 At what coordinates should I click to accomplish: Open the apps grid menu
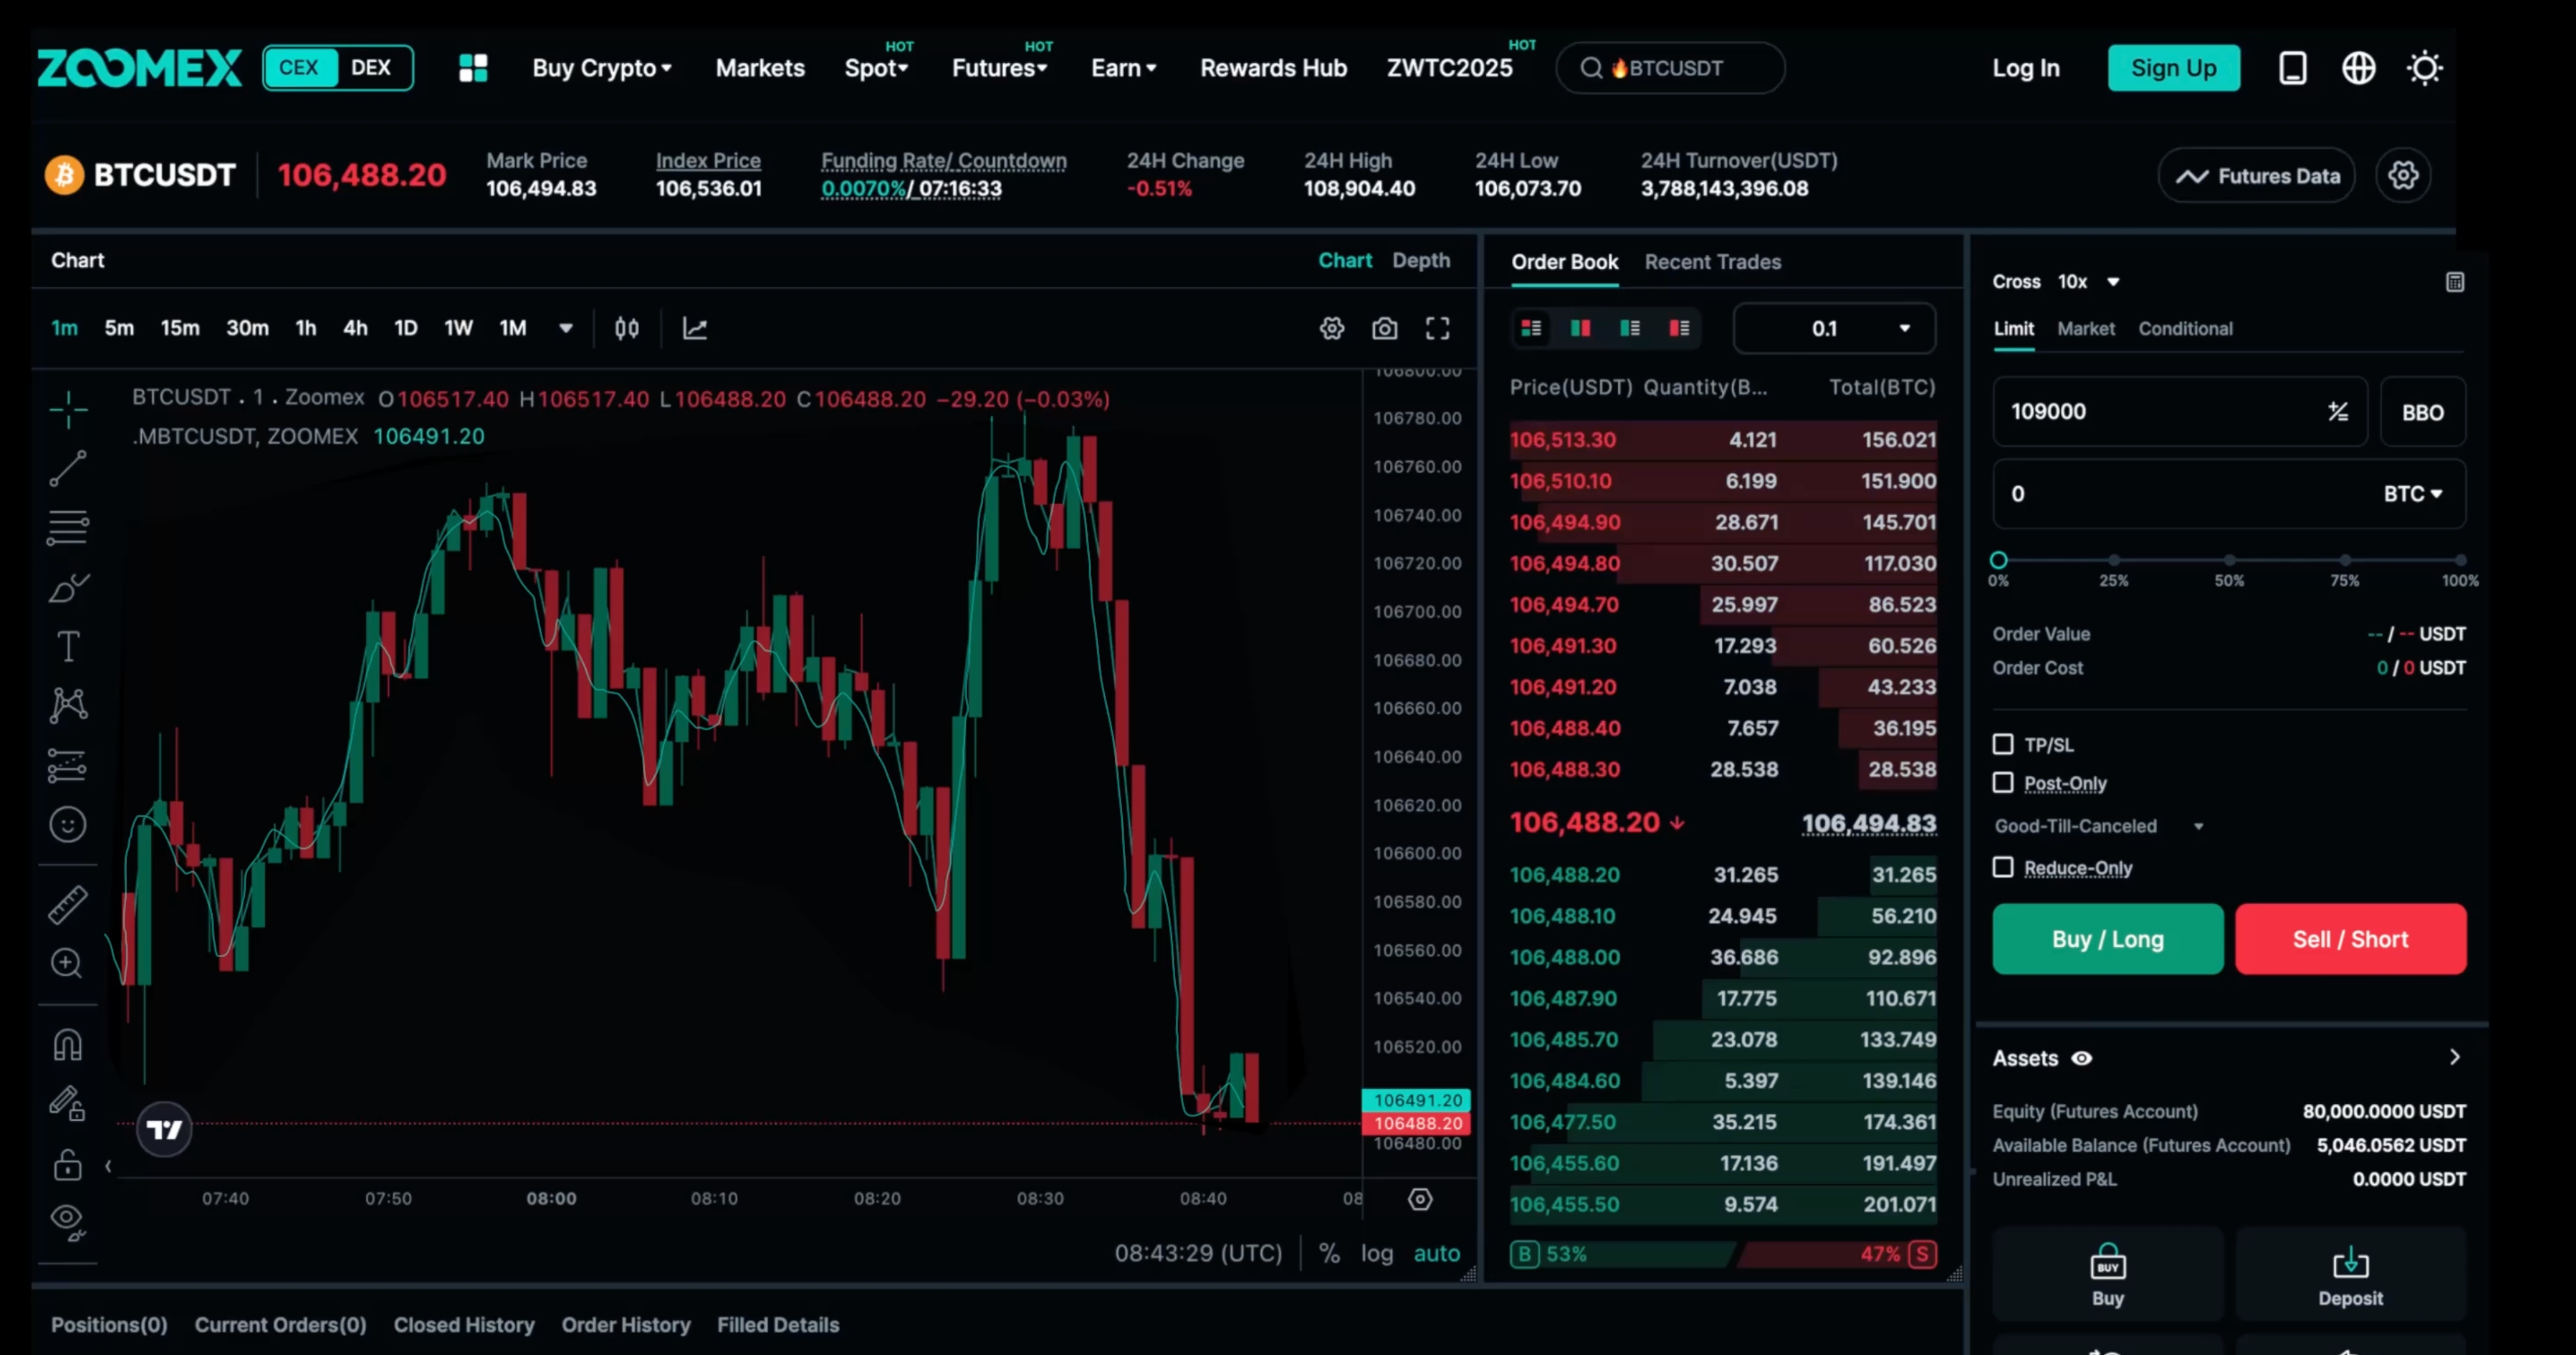(473, 68)
